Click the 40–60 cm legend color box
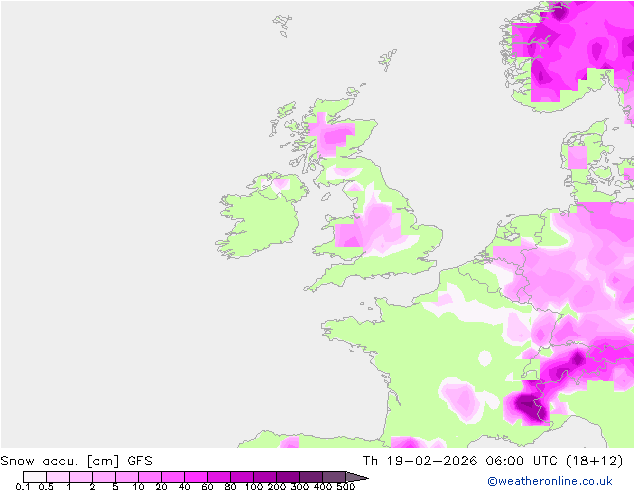This screenshot has width=634, height=490. pos(196,477)
